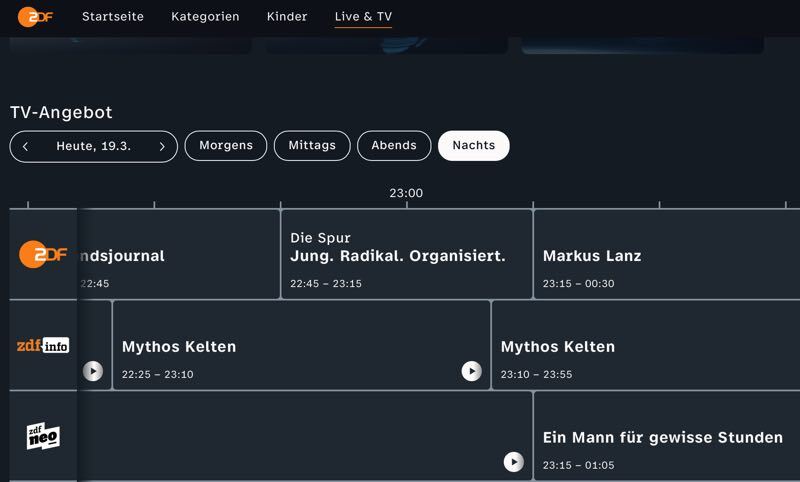The width and height of the screenshot is (800, 482).
Task: Filter schedule to Morgens
Action: (226, 146)
